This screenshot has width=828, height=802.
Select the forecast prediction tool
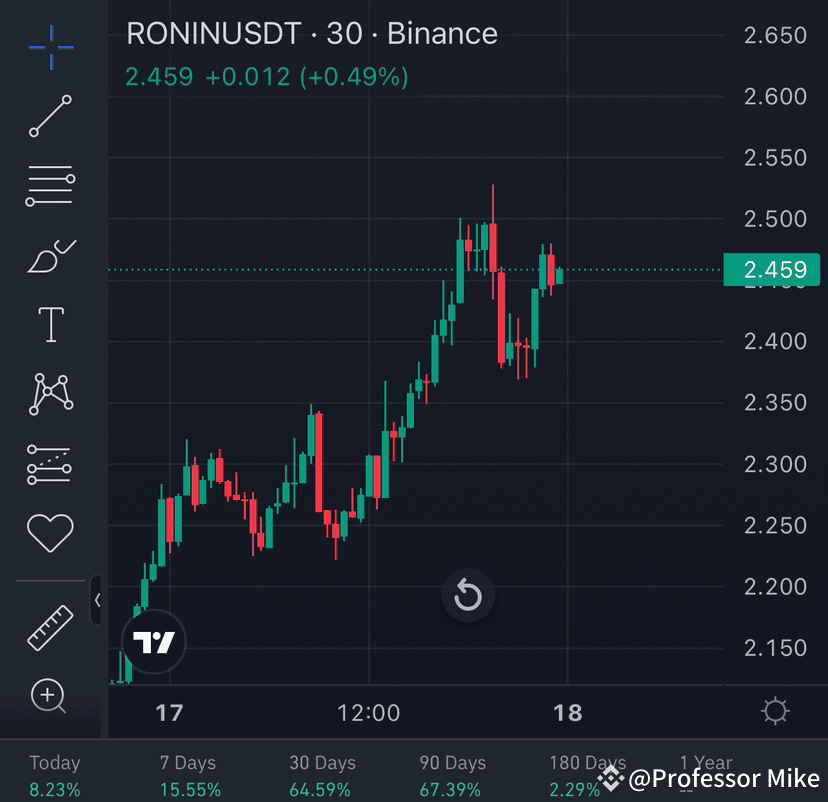coord(50,462)
